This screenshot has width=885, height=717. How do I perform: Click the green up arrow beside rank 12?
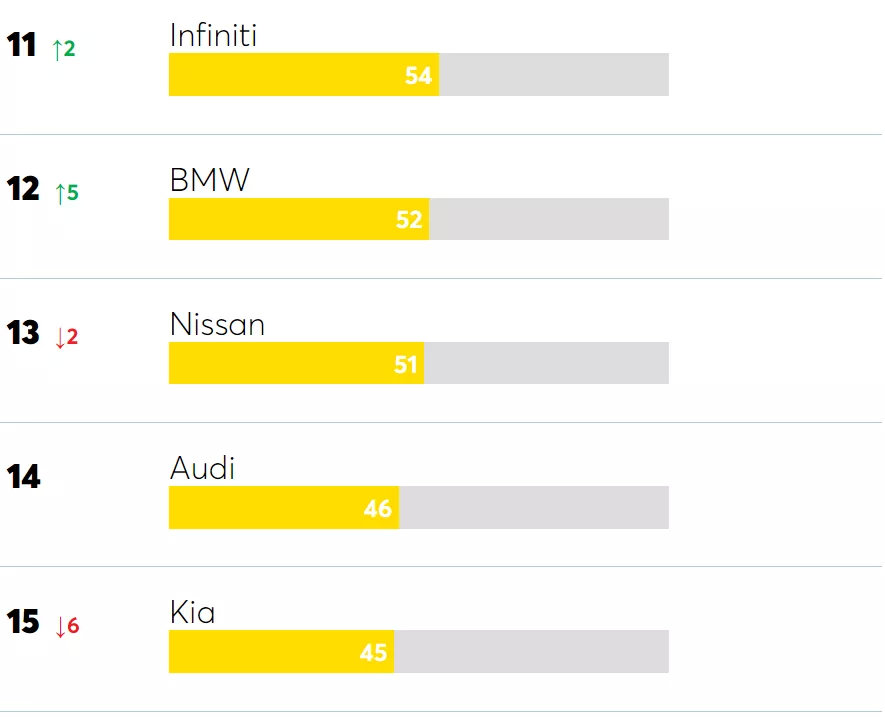(60, 193)
